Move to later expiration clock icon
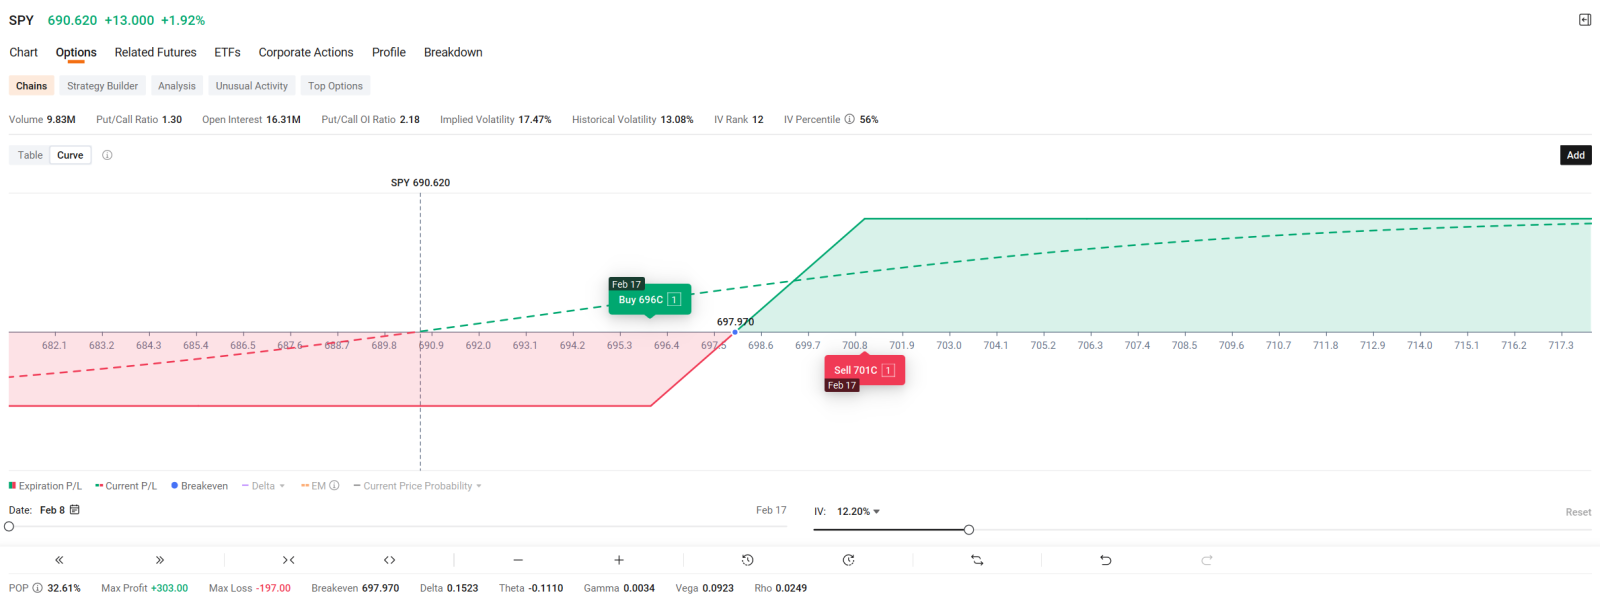 848,560
